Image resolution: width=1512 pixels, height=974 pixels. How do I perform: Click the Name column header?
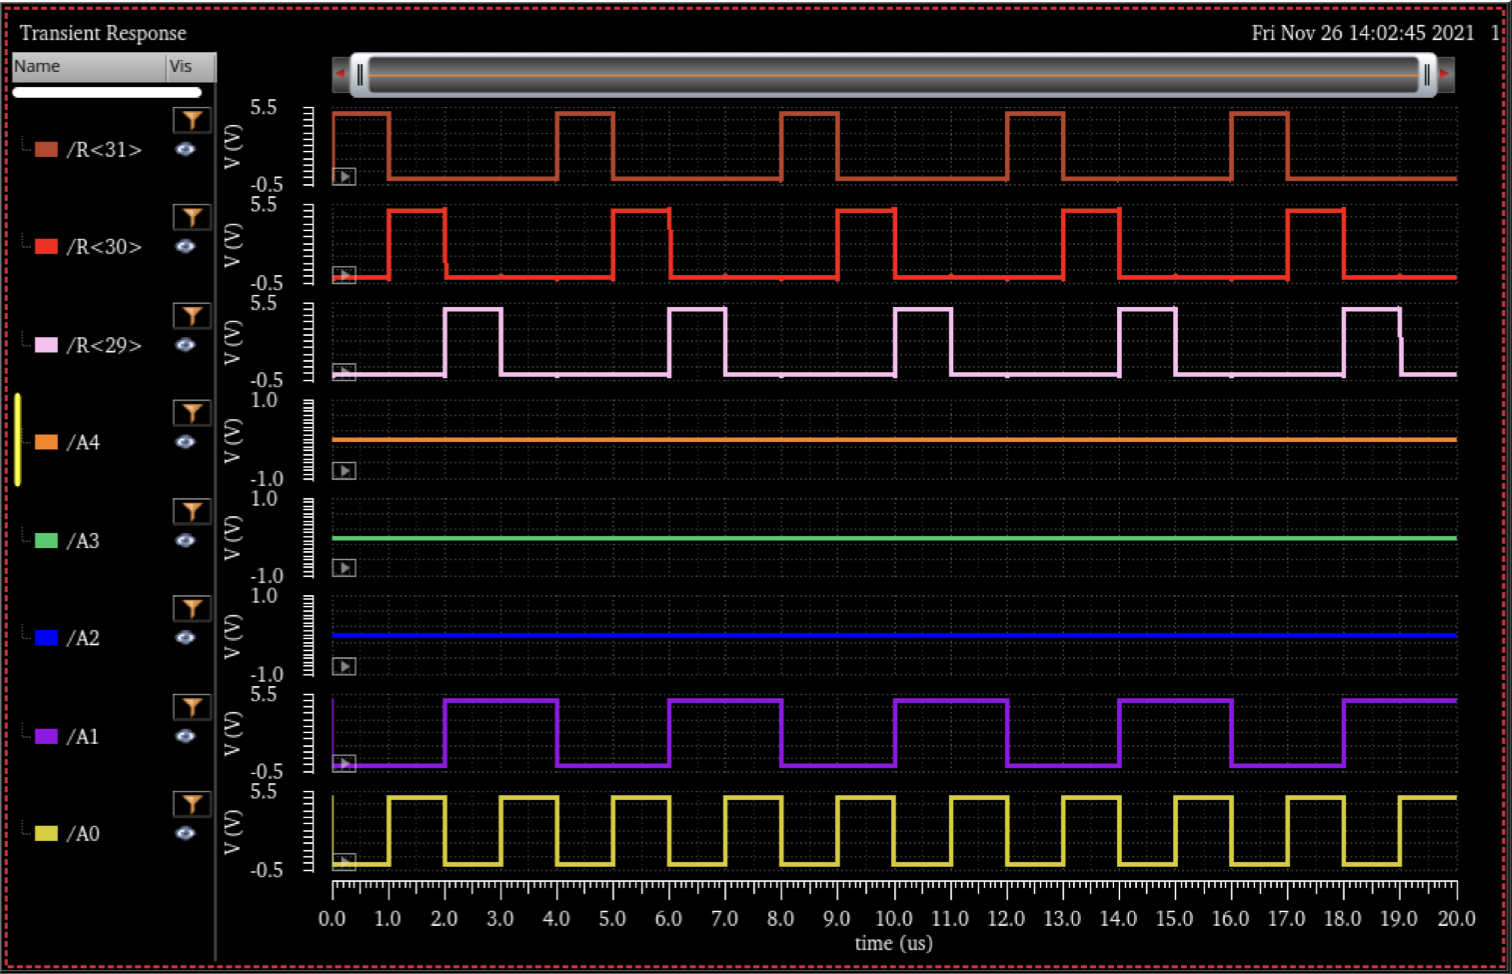[x=88, y=67]
